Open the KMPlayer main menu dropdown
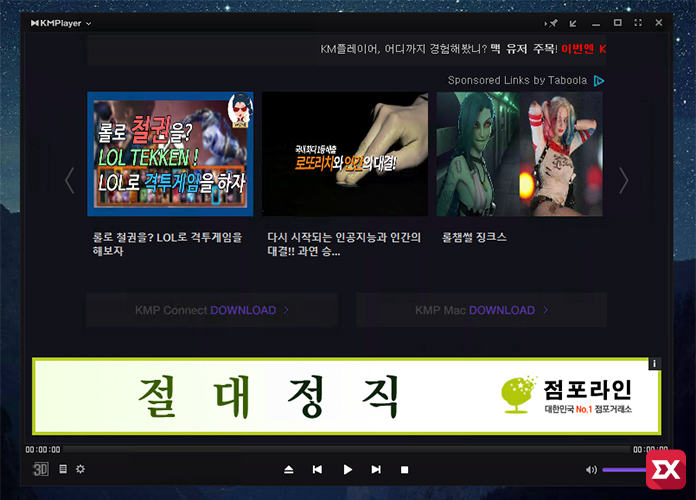The image size is (696, 500). tap(61, 23)
